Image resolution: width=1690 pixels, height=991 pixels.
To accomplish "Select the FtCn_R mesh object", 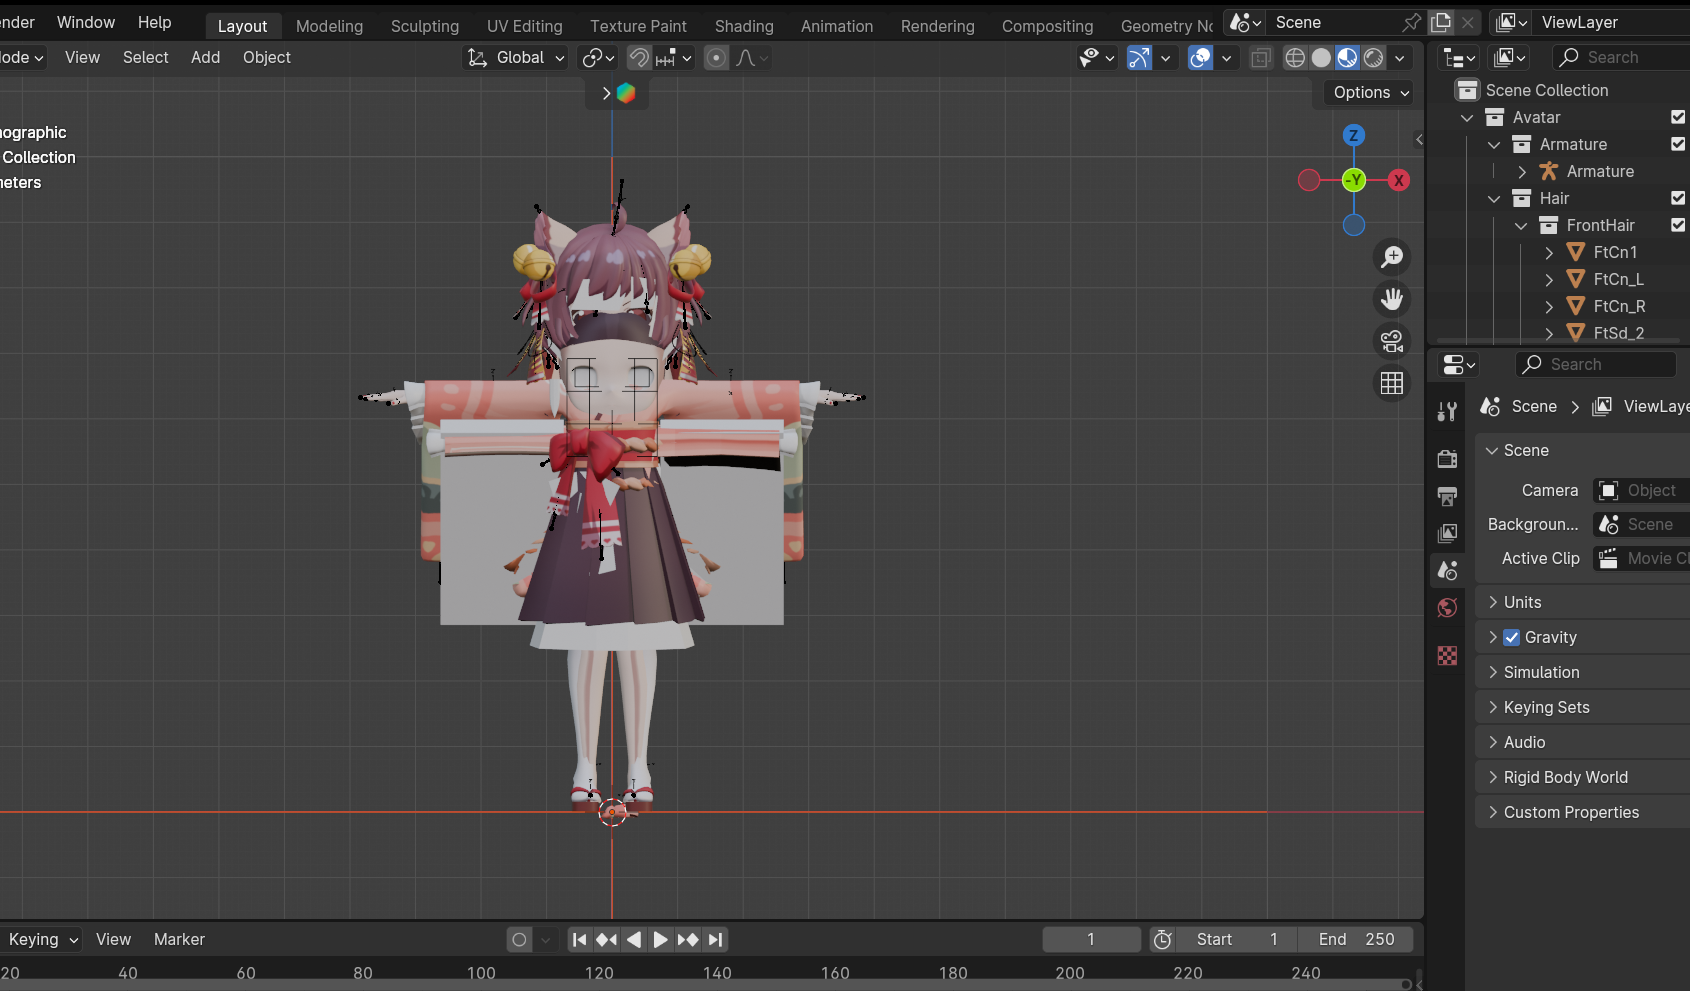I will (x=1619, y=306).
